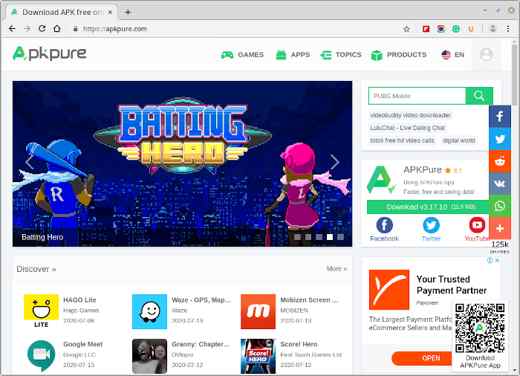Share via Facebook floating sidebar icon
The width and height of the screenshot is (520, 376).
click(500, 116)
